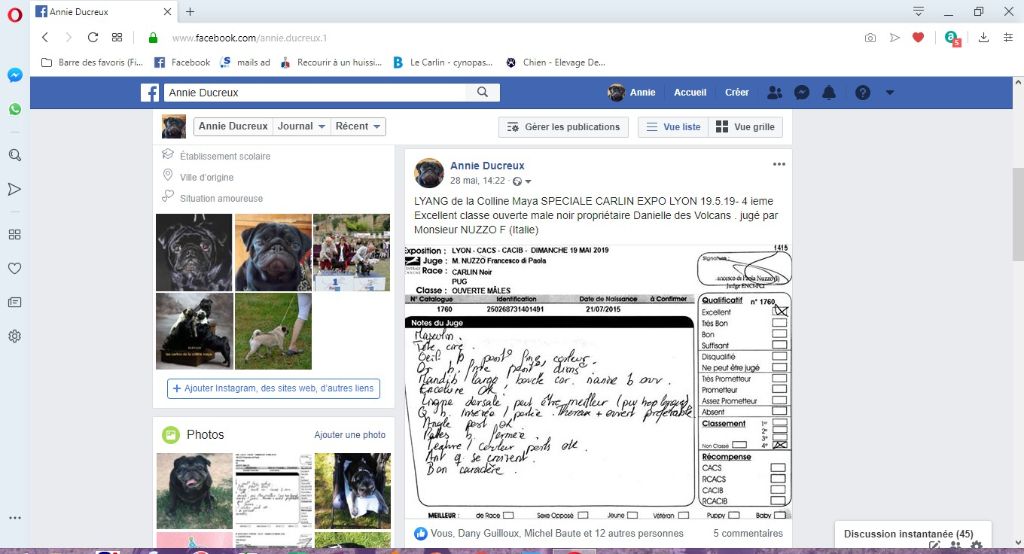Switch to Vue liste display
Screen dimensions: 1024x554
tap(673, 127)
